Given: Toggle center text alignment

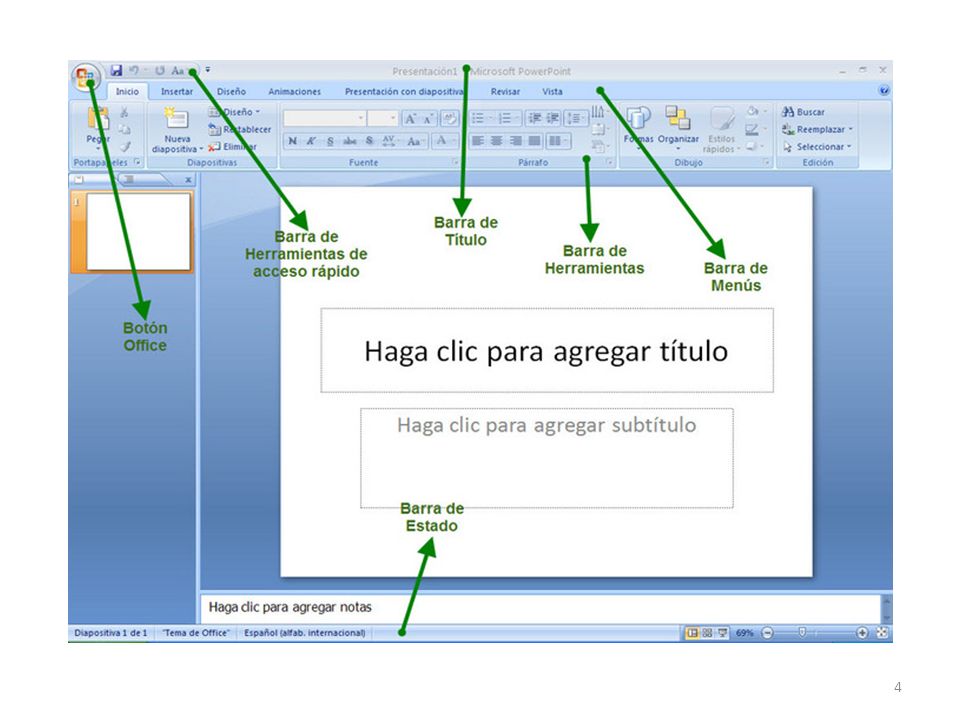Looking at the screenshot, I should [497, 141].
